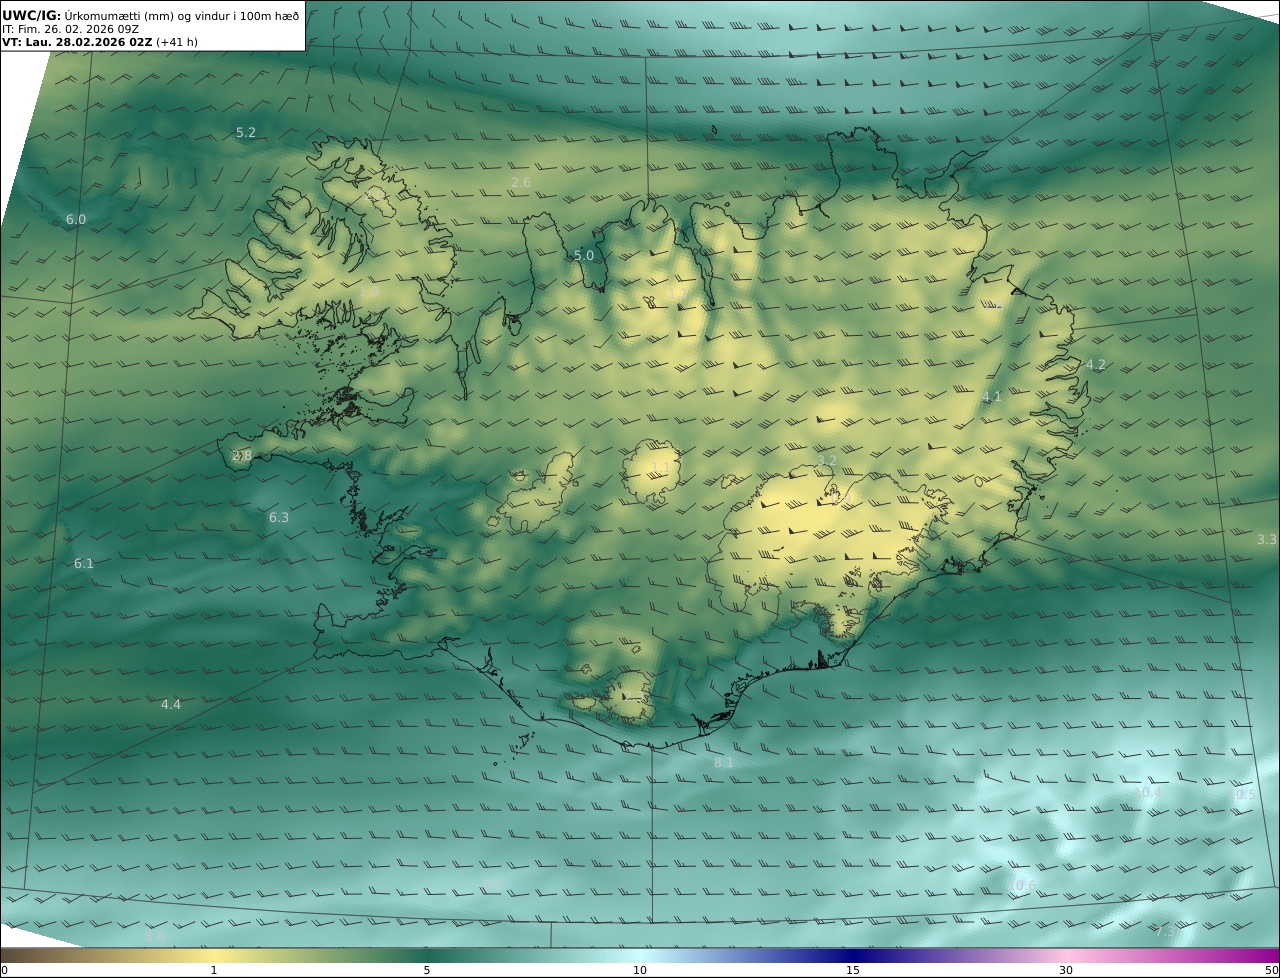The height and width of the screenshot is (978, 1280).
Task: Click the "3.2" value label on the map
Action: click(x=826, y=460)
